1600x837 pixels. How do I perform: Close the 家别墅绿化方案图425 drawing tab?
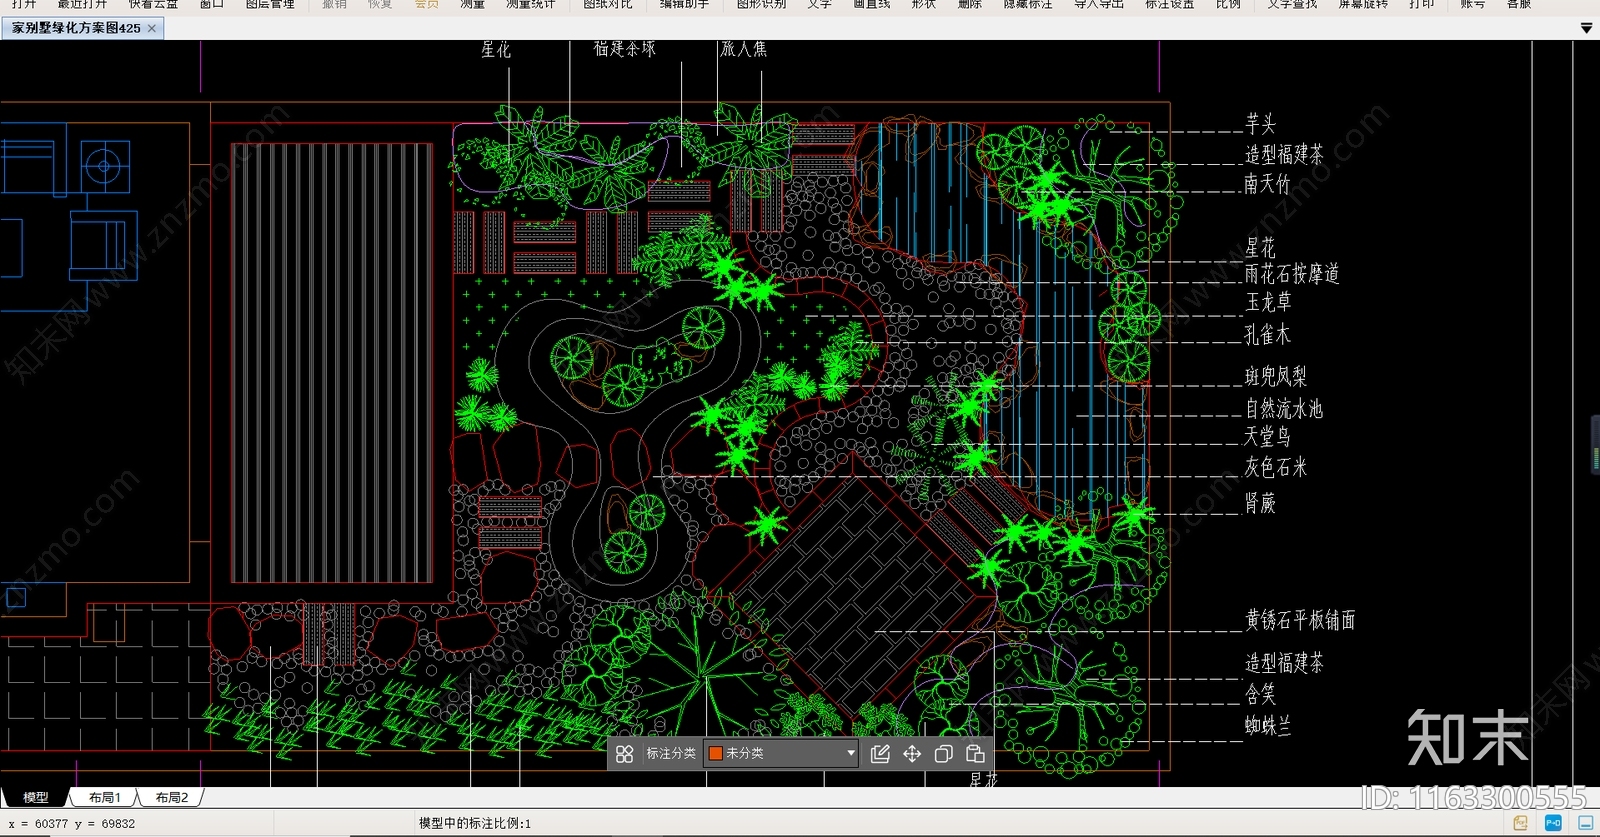click(x=152, y=28)
